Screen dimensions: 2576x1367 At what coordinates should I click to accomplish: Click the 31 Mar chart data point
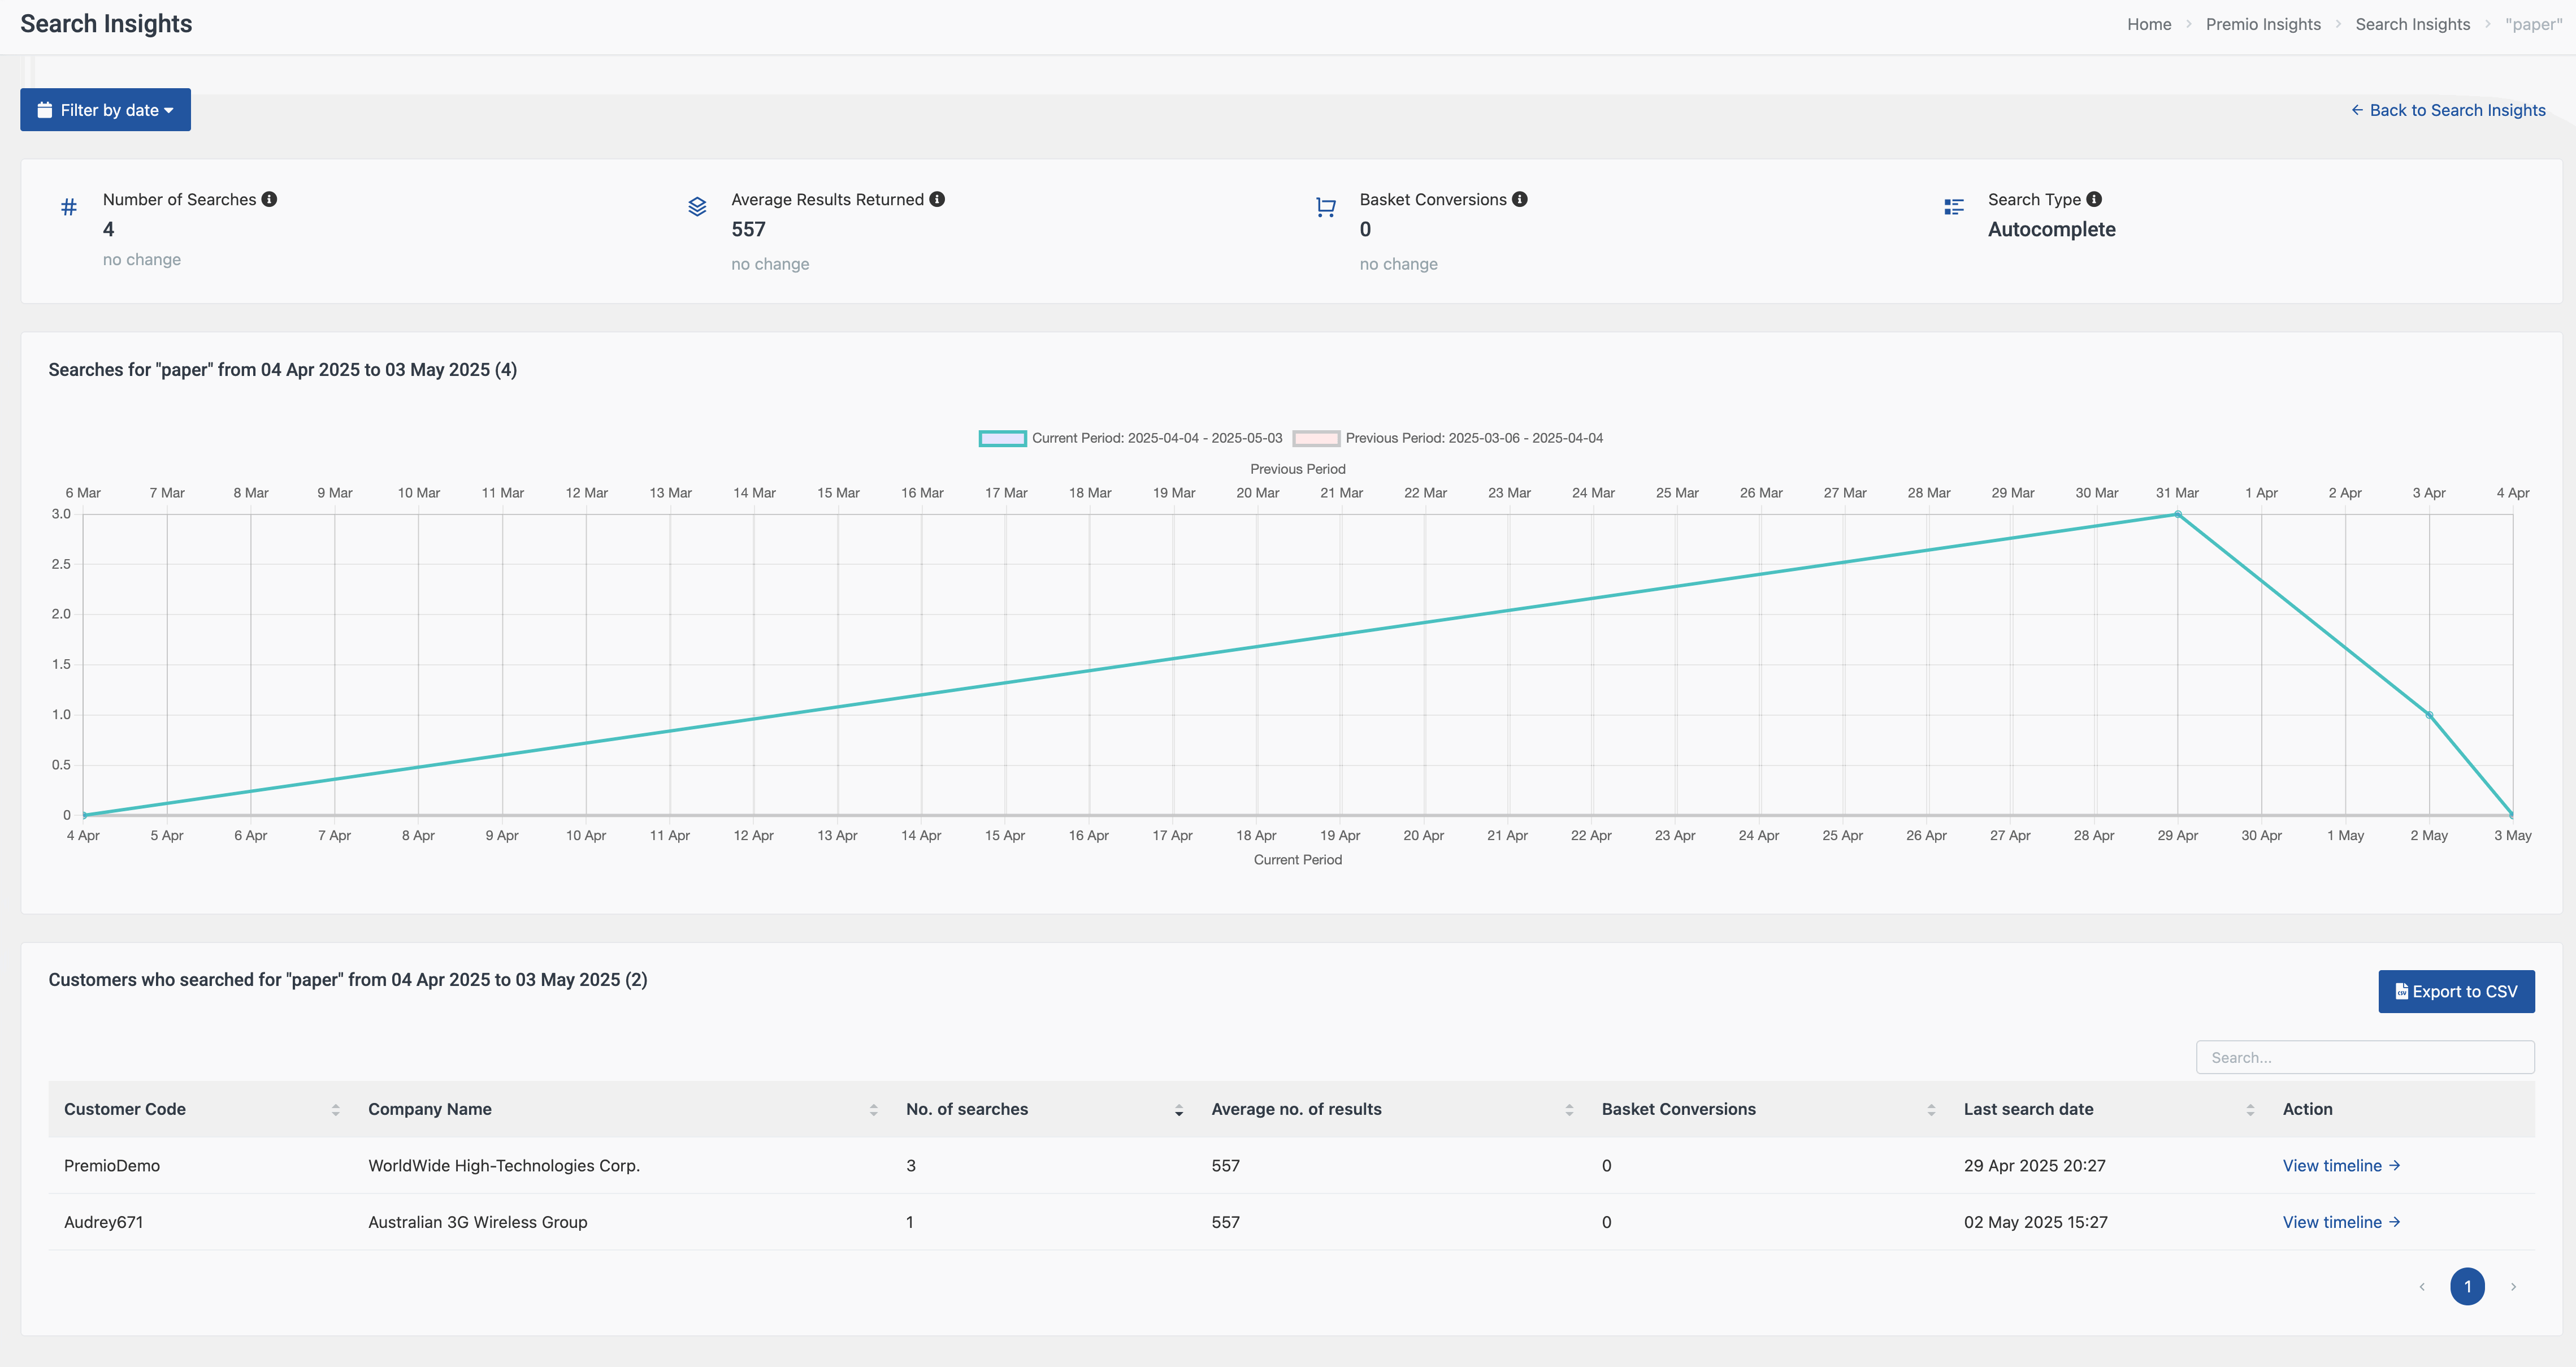2177,515
